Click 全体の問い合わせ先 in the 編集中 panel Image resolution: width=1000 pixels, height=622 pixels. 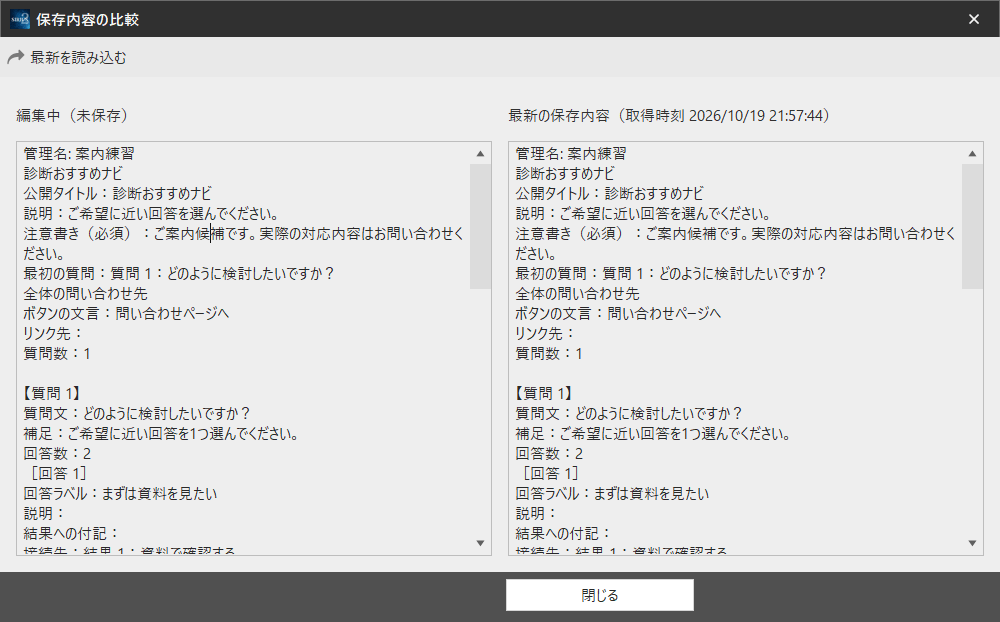[85, 293]
